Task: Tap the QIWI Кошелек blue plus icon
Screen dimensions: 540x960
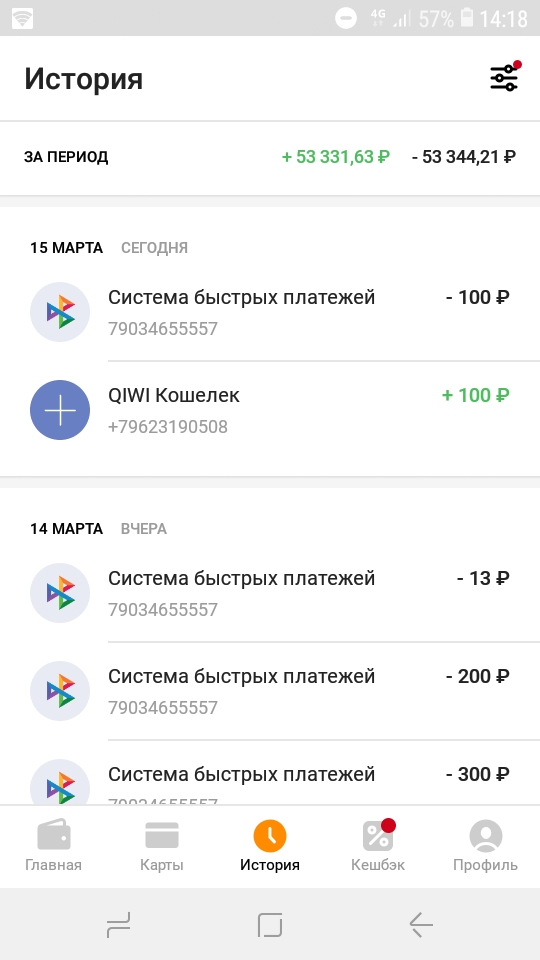Action: tap(60, 410)
